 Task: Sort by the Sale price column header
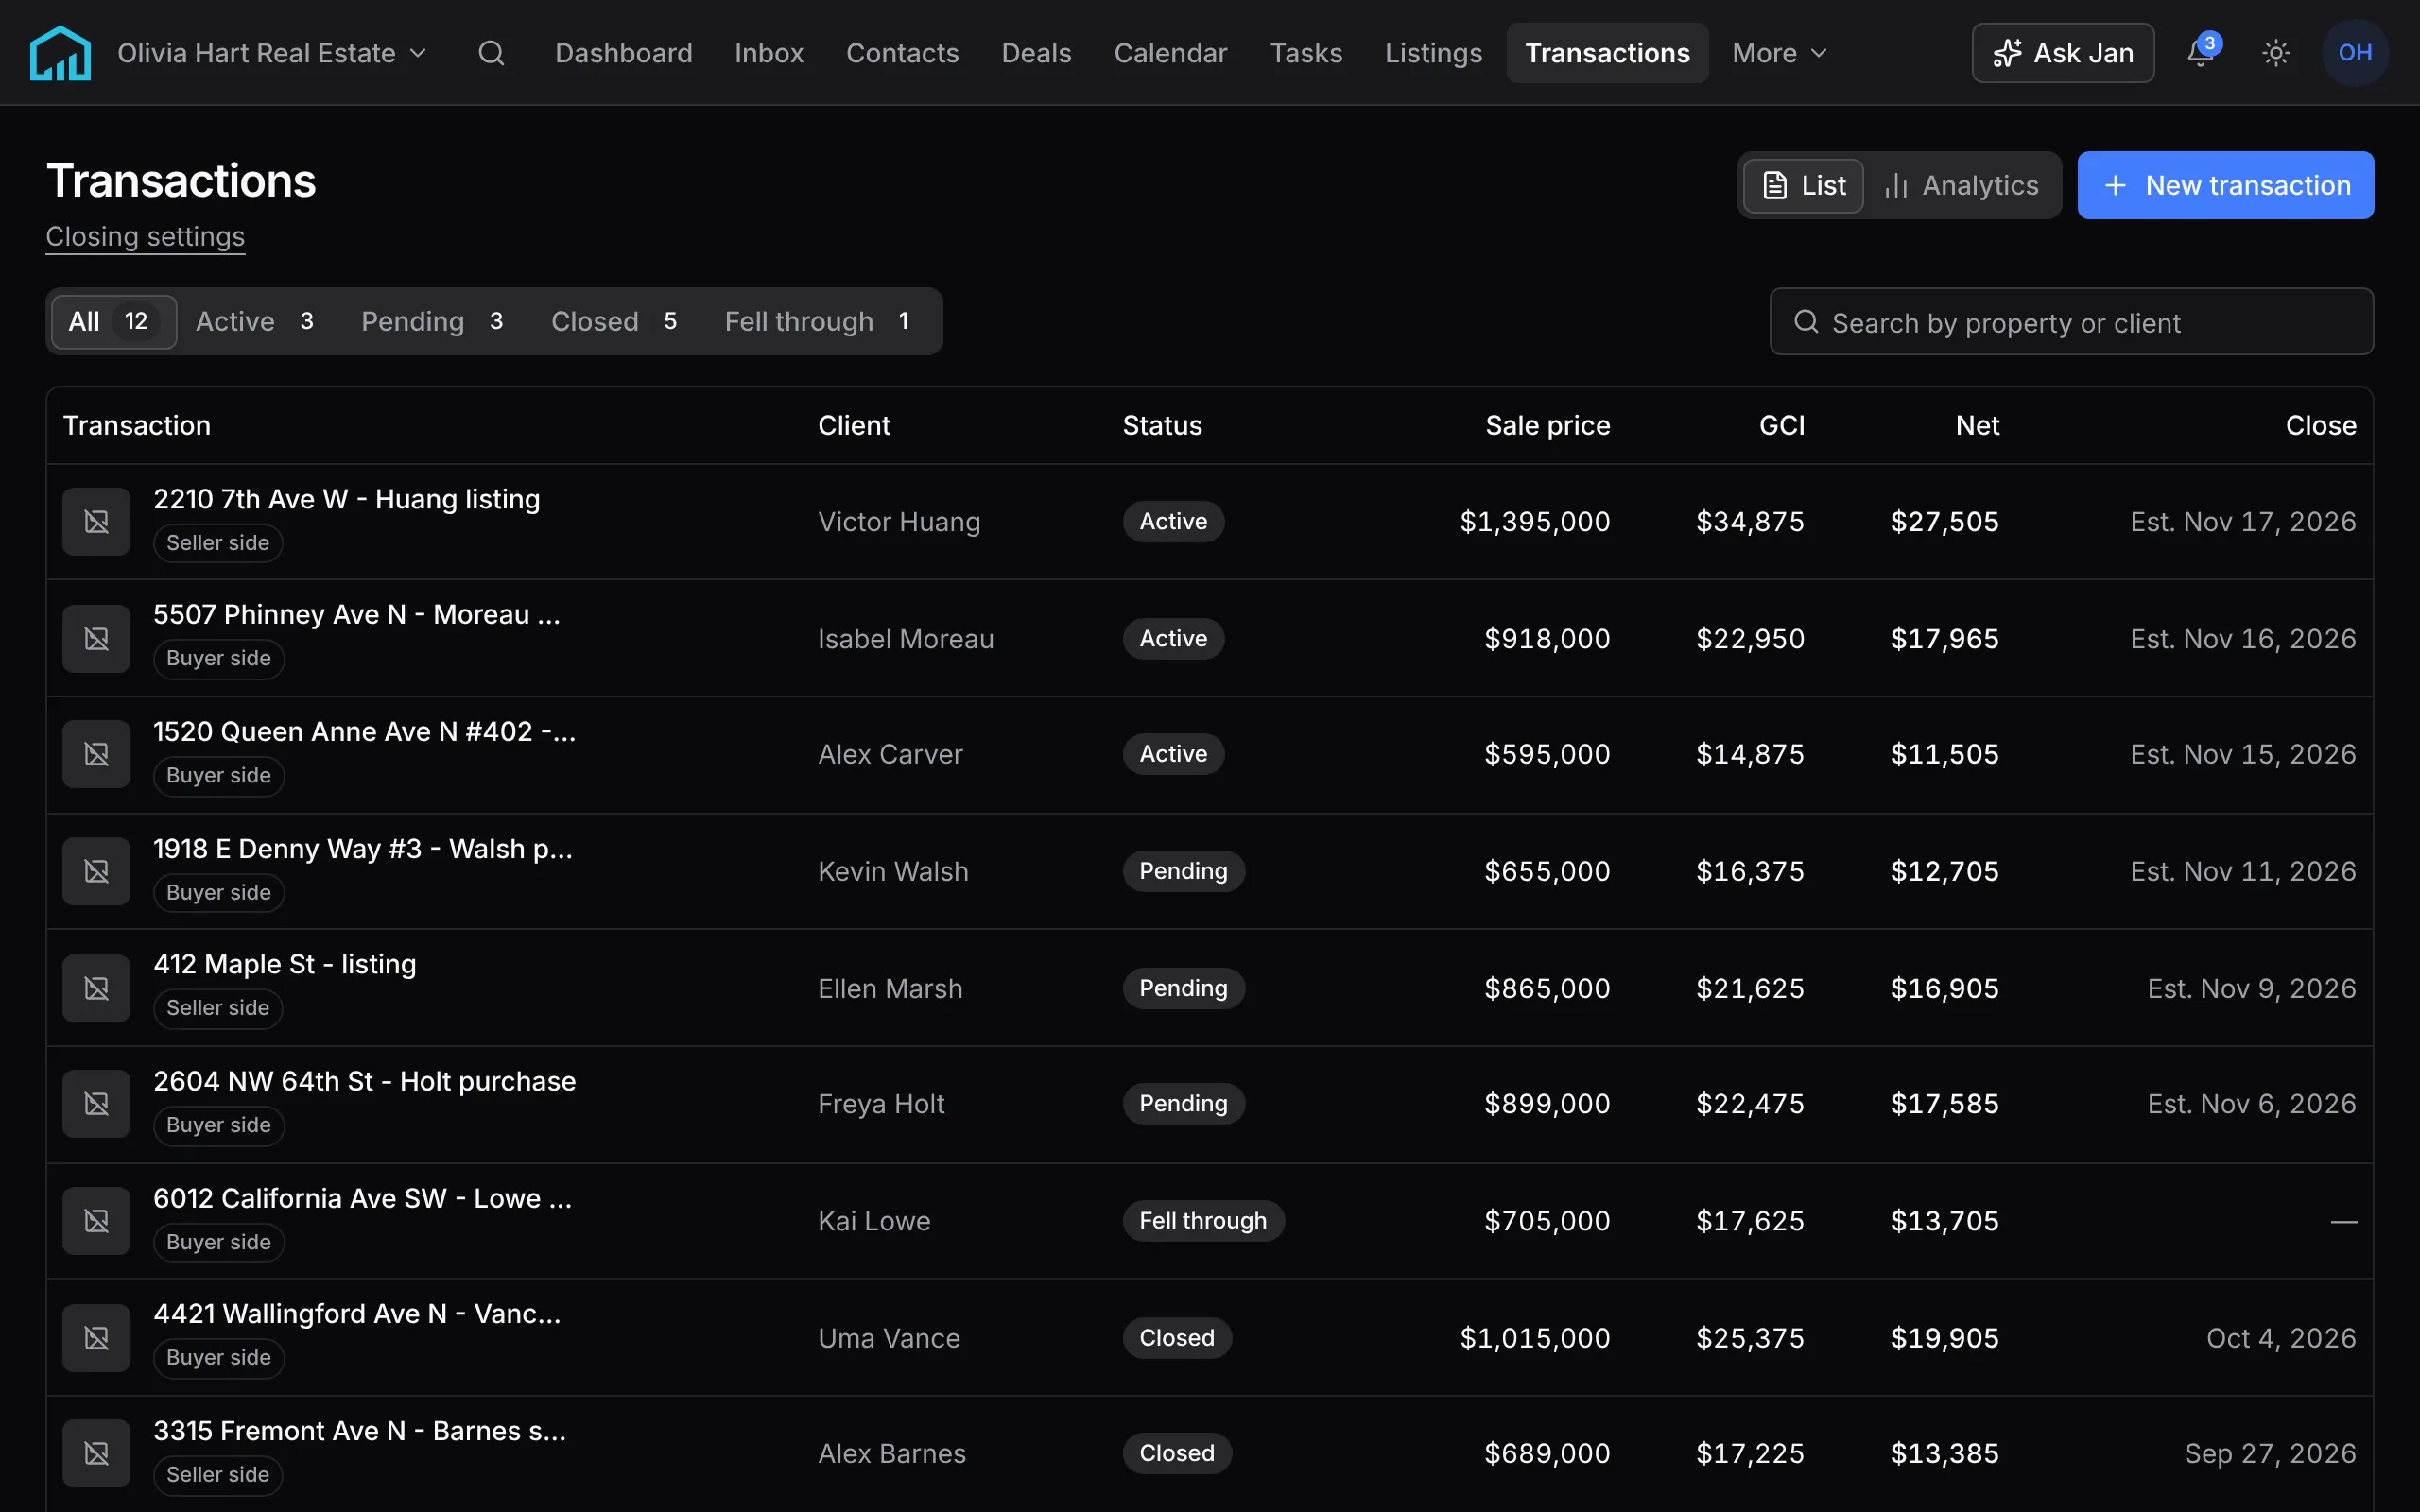coord(1547,426)
